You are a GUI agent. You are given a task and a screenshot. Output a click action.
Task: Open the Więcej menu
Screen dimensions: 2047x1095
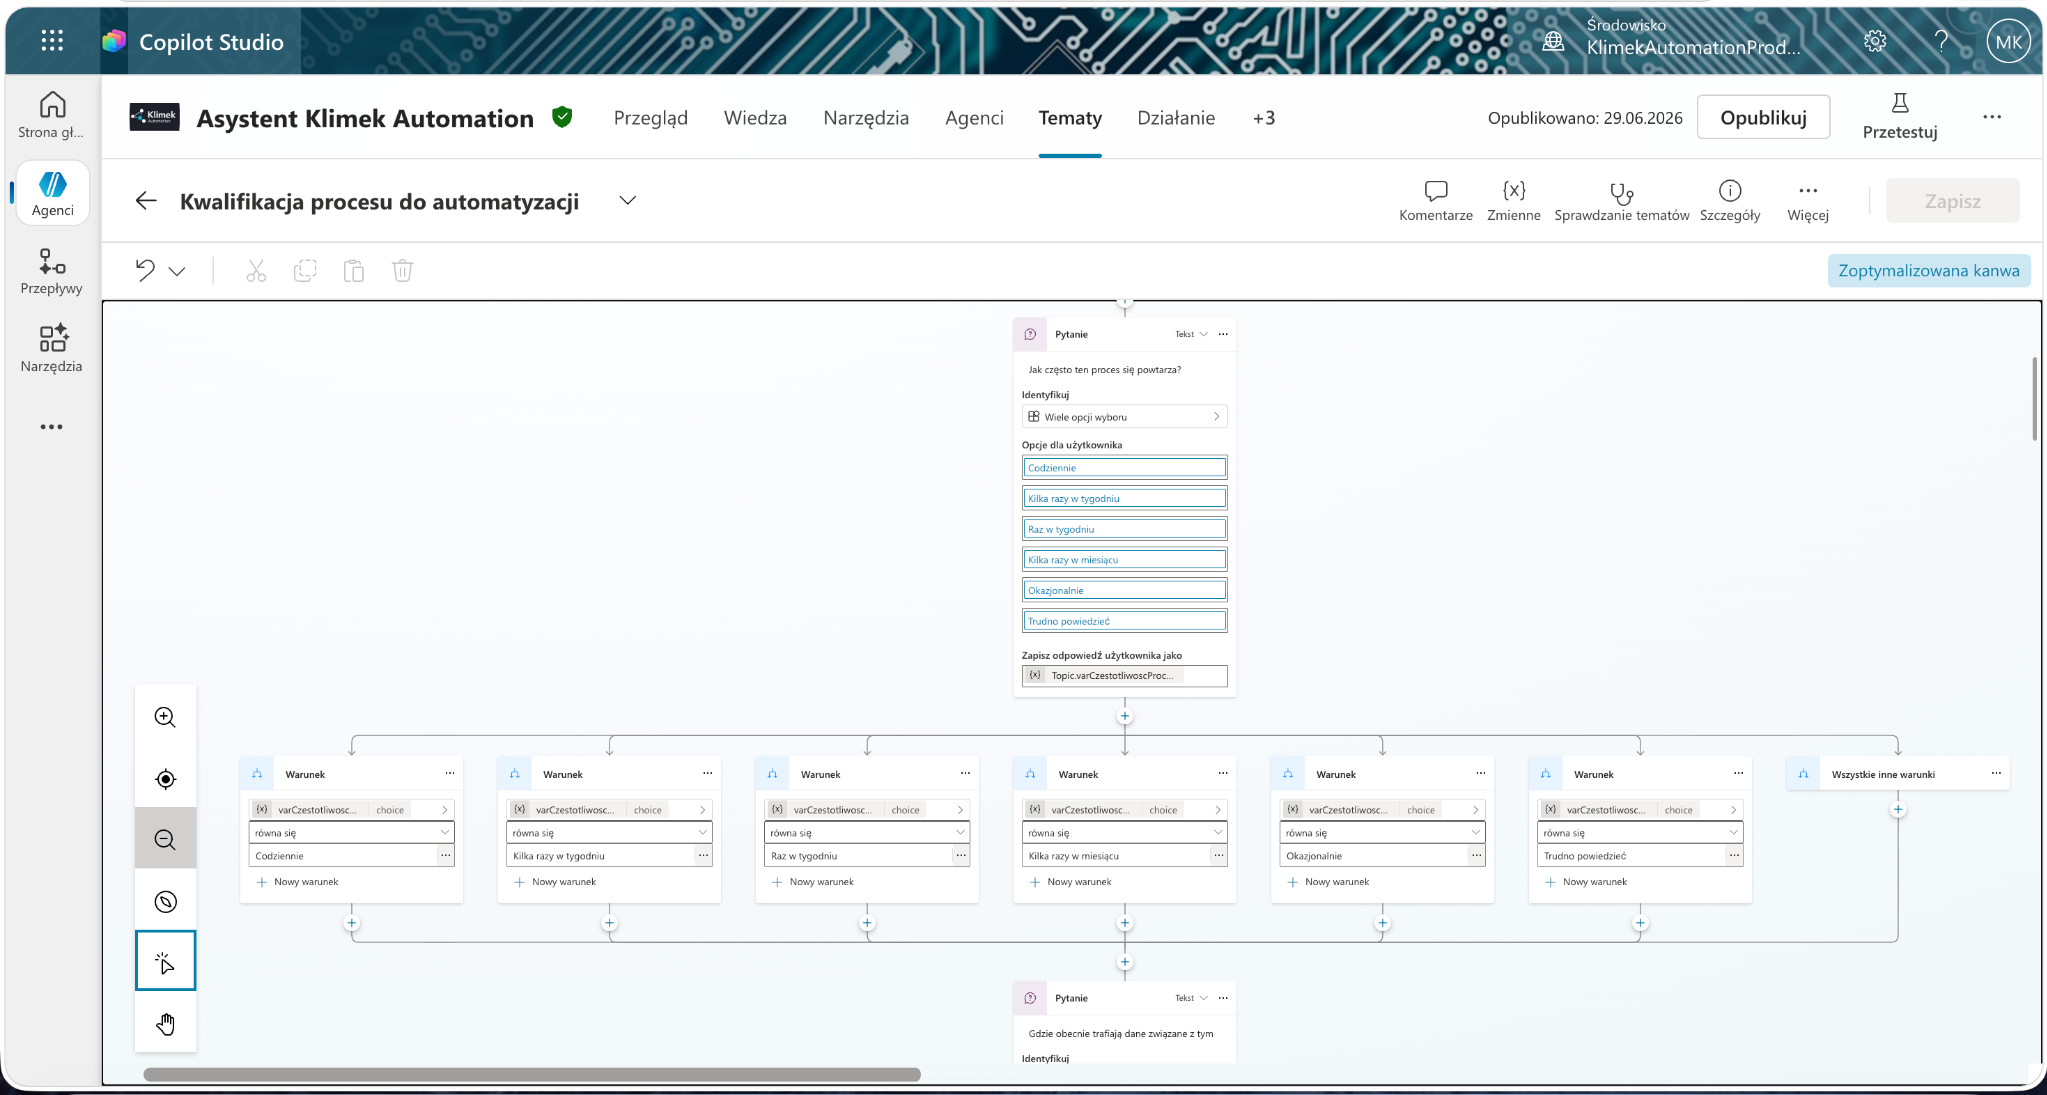(1807, 201)
